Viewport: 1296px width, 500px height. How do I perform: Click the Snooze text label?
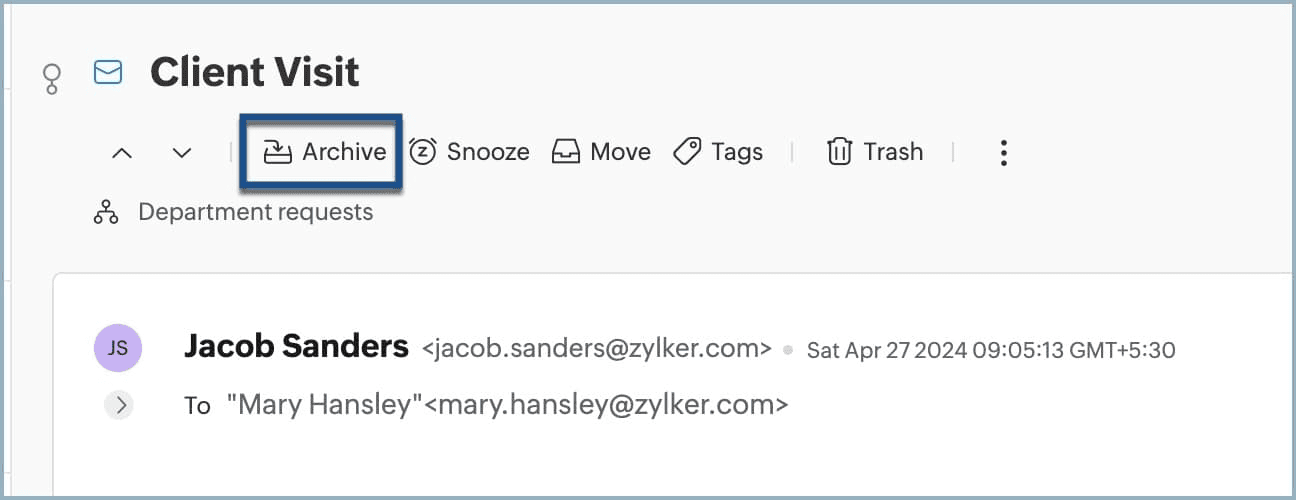coord(488,152)
